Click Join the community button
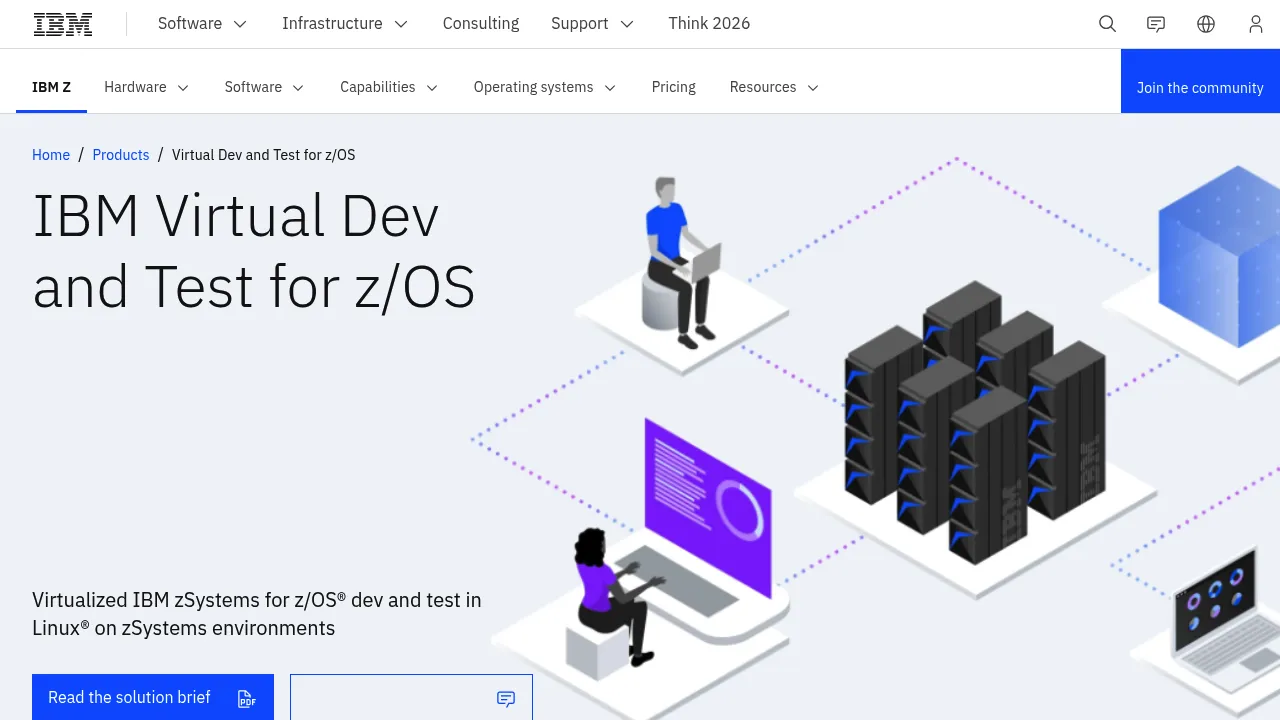This screenshot has width=1280, height=720. pyautogui.click(x=1200, y=81)
